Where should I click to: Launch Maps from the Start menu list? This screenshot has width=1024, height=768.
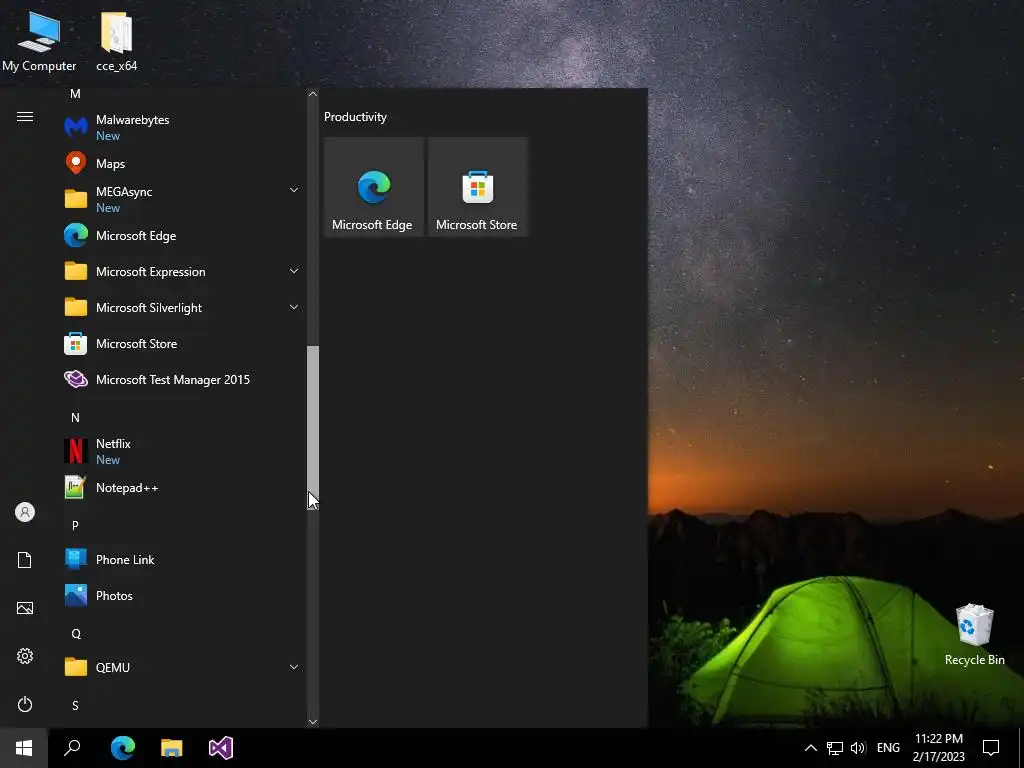(182, 163)
